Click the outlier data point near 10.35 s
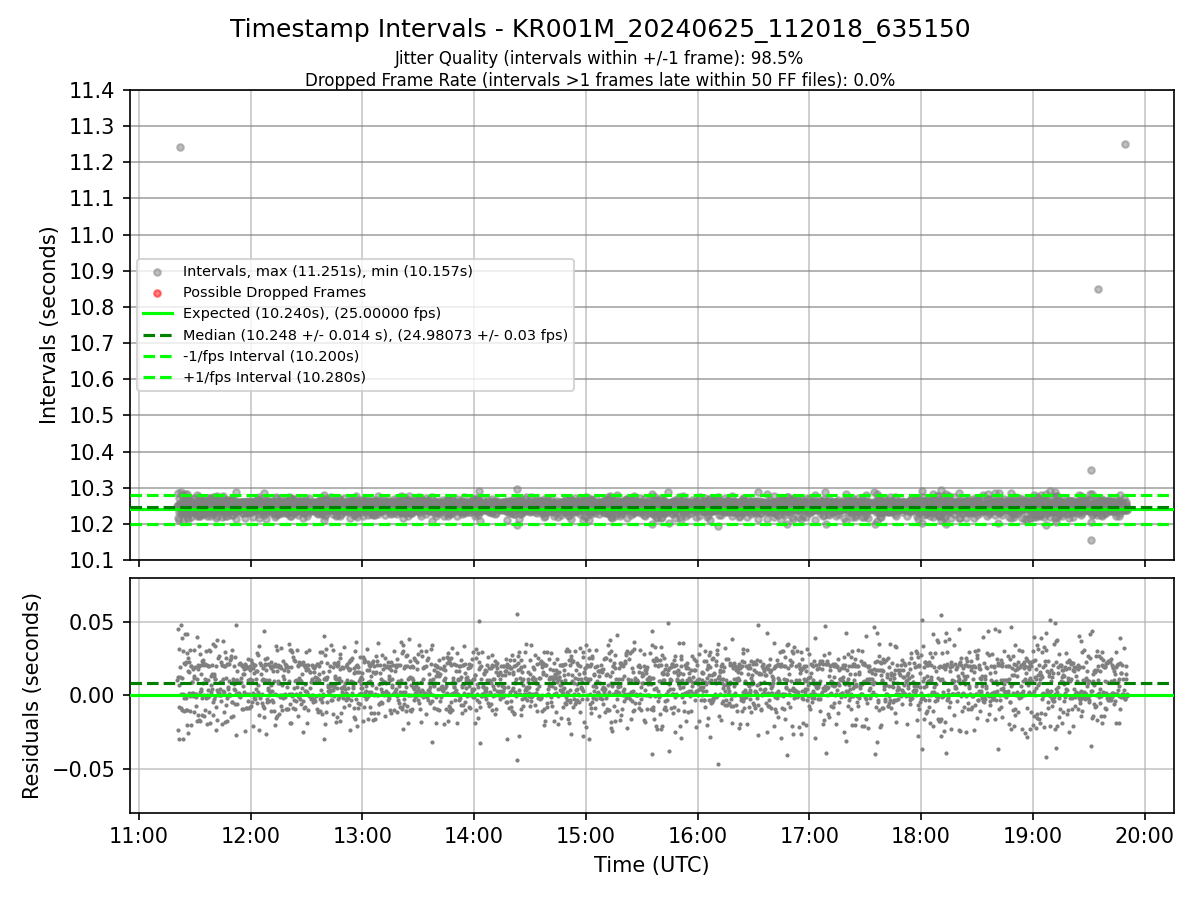1200x900 pixels. click(1091, 470)
